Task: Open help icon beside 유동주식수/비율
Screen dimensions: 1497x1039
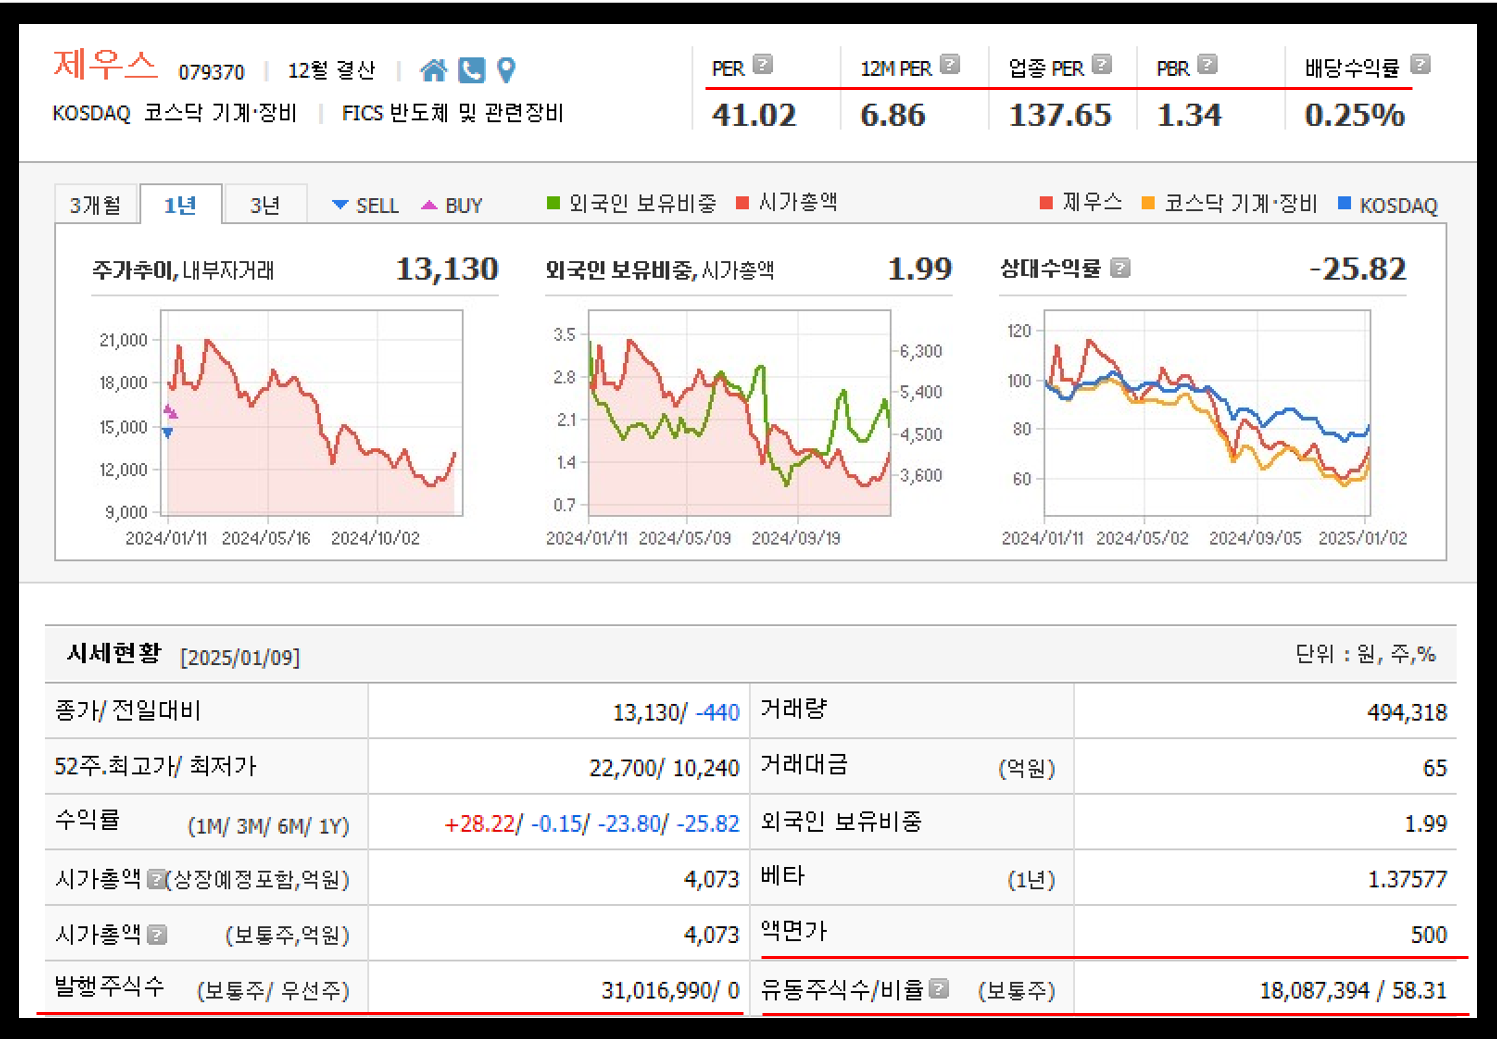Action: click(x=938, y=989)
